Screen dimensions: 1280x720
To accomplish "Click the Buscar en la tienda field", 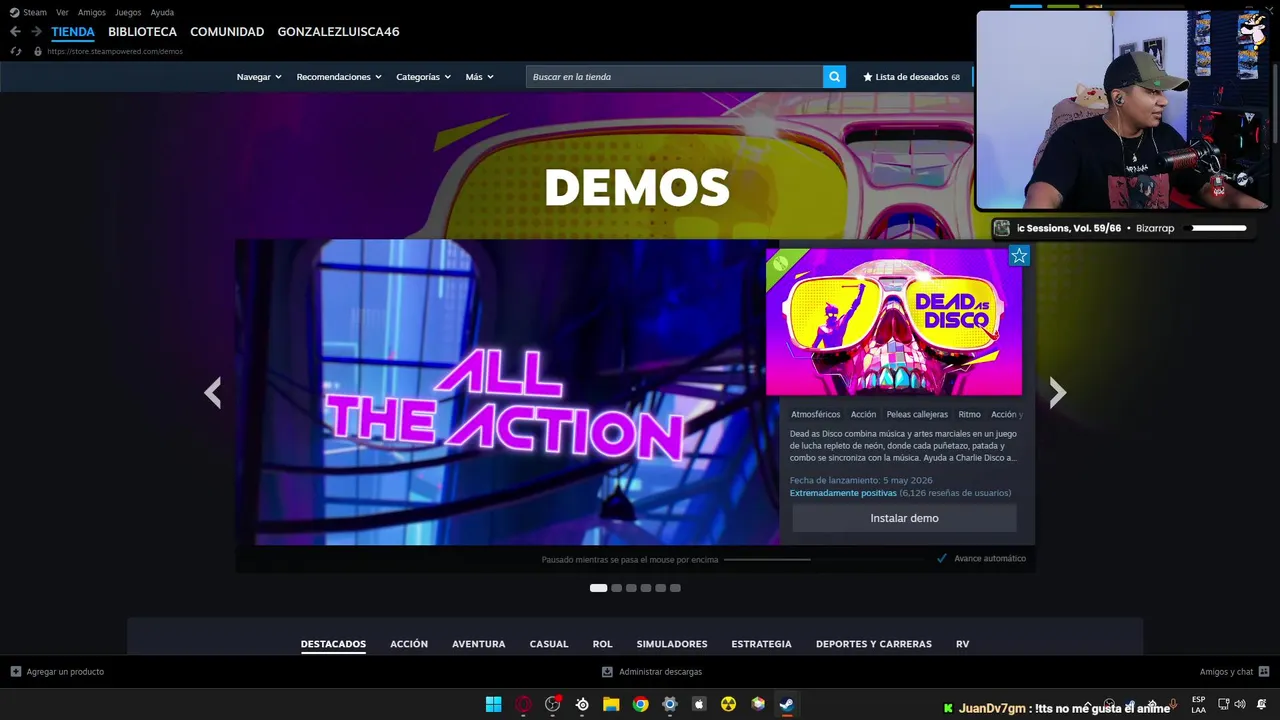I will click(x=674, y=77).
